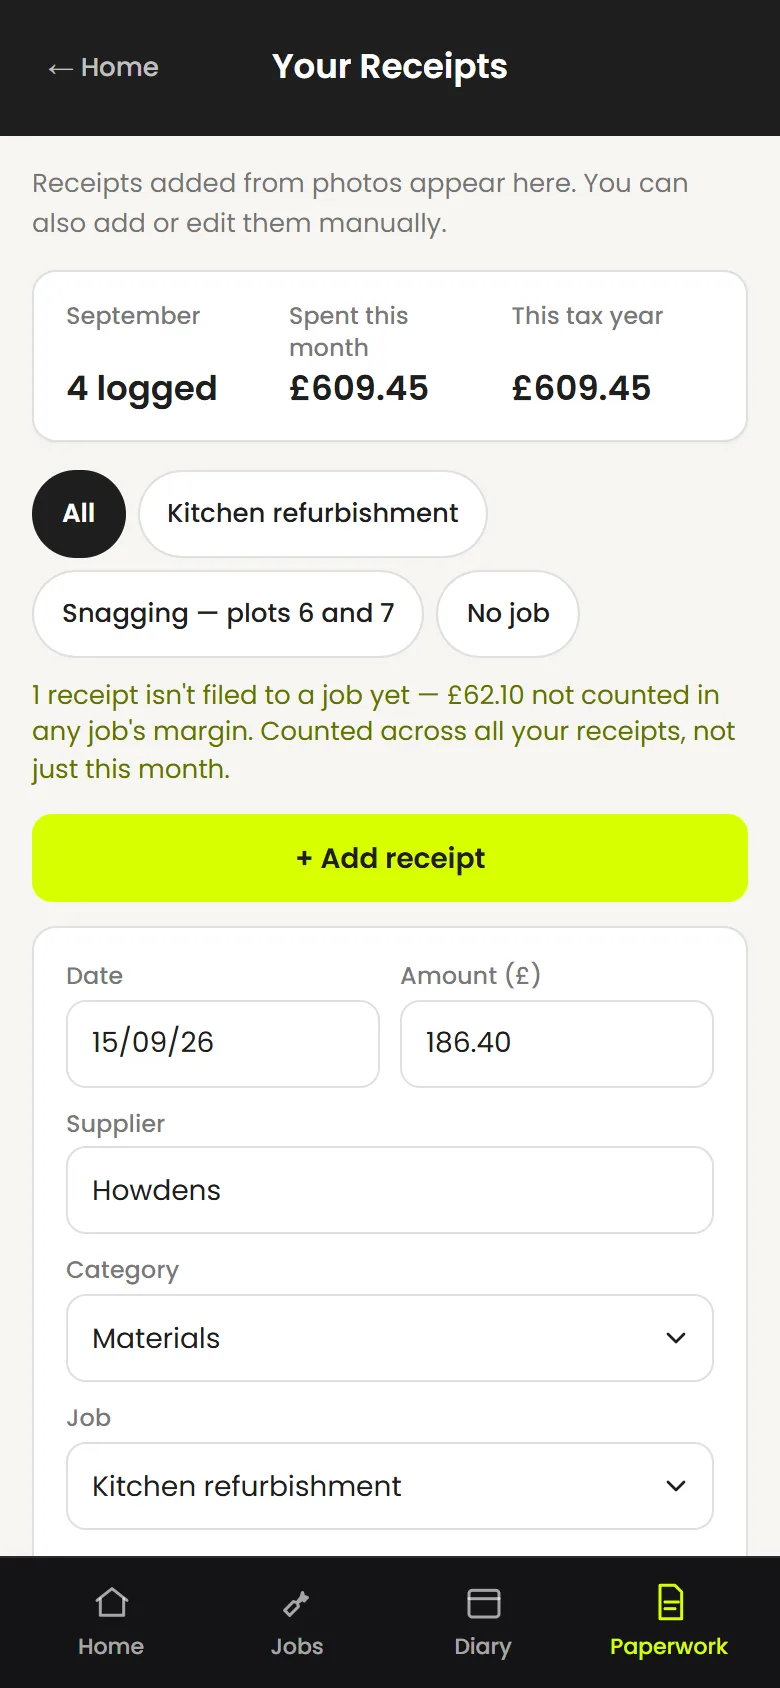Image resolution: width=780 pixels, height=1688 pixels.
Task: Switch to the Diary tab label
Action: [x=483, y=1646]
